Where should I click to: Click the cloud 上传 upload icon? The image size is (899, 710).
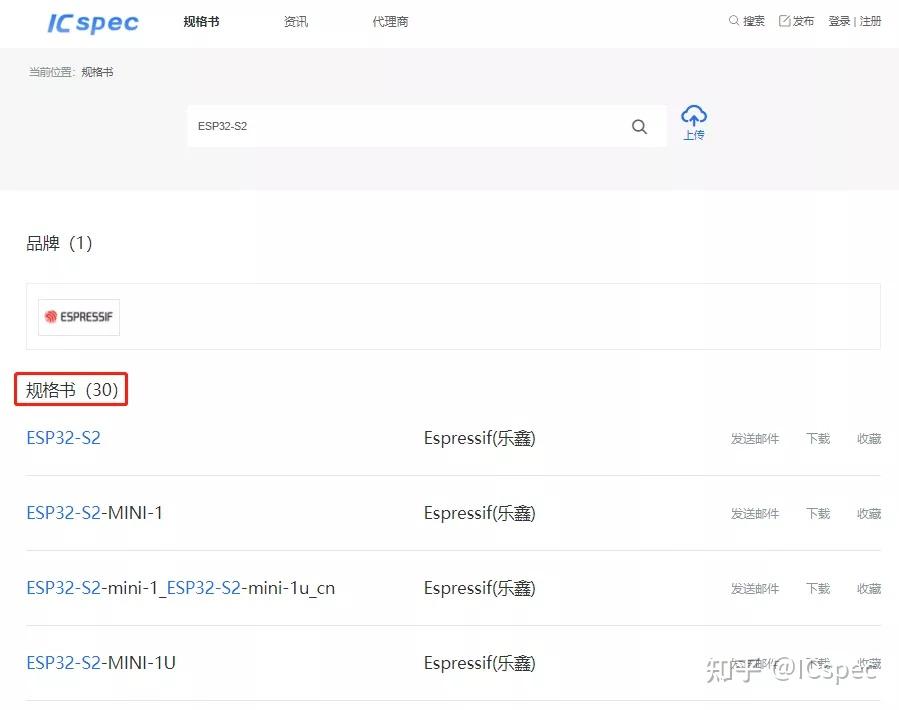coord(694,114)
